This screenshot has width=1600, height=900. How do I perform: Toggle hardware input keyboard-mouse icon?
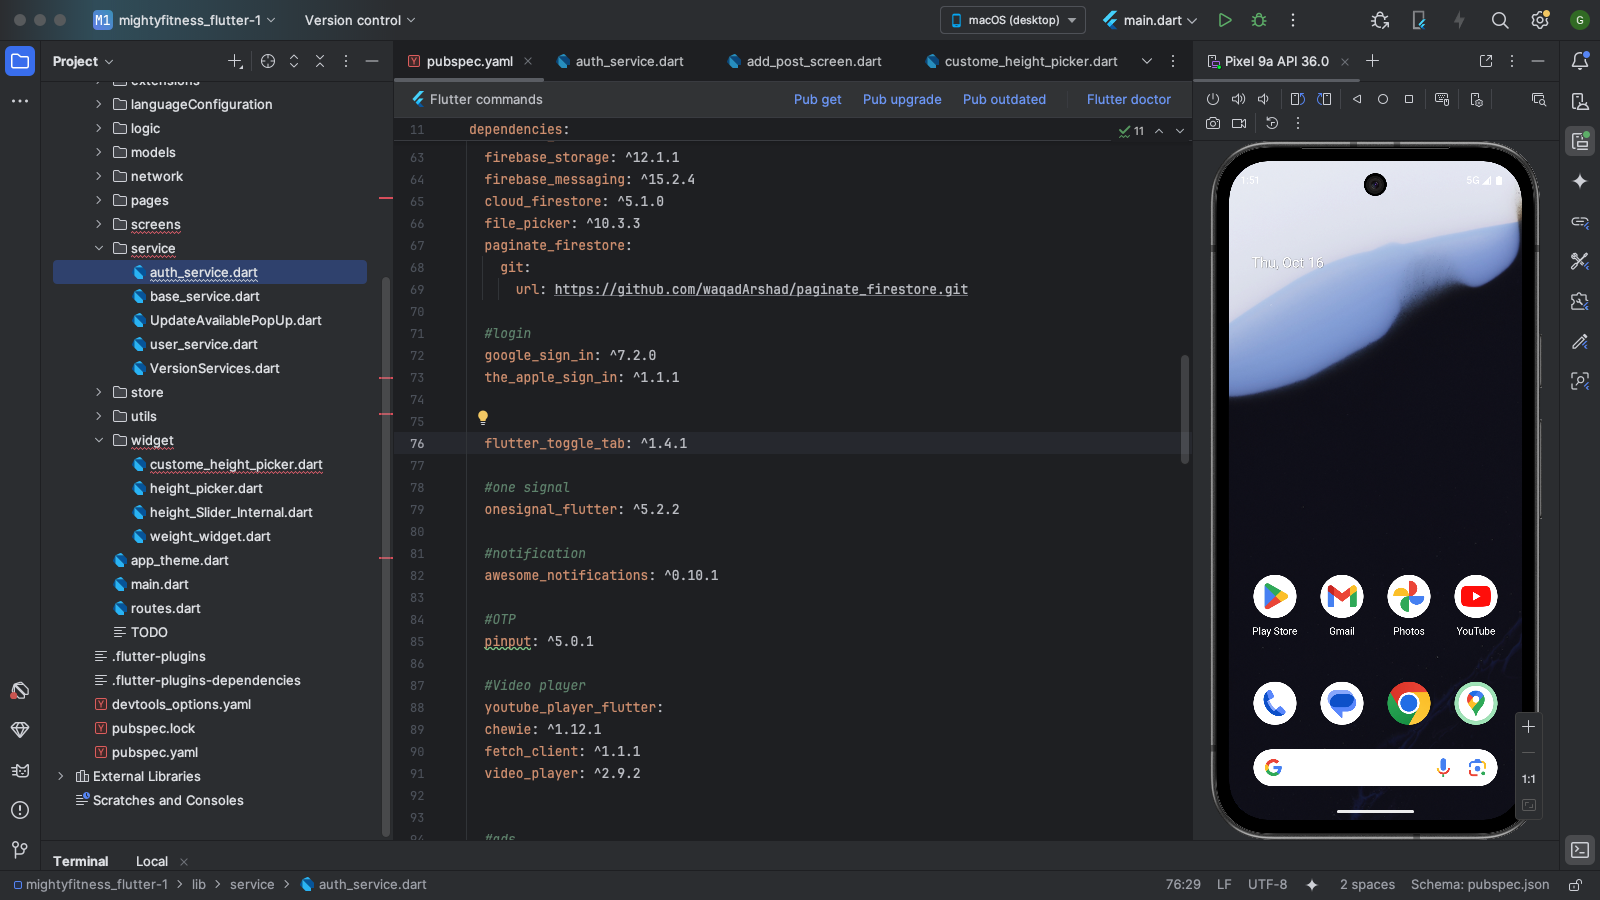(1442, 99)
